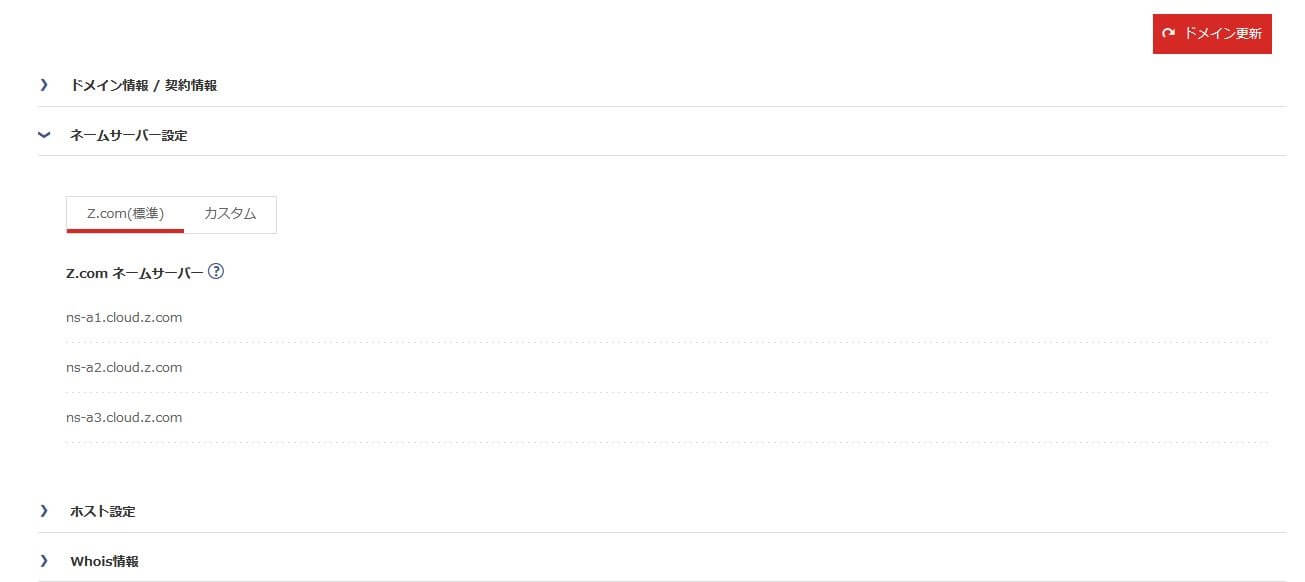
Task: Expand ホスト設定 section using its chevron
Action: (x=44, y=511)
